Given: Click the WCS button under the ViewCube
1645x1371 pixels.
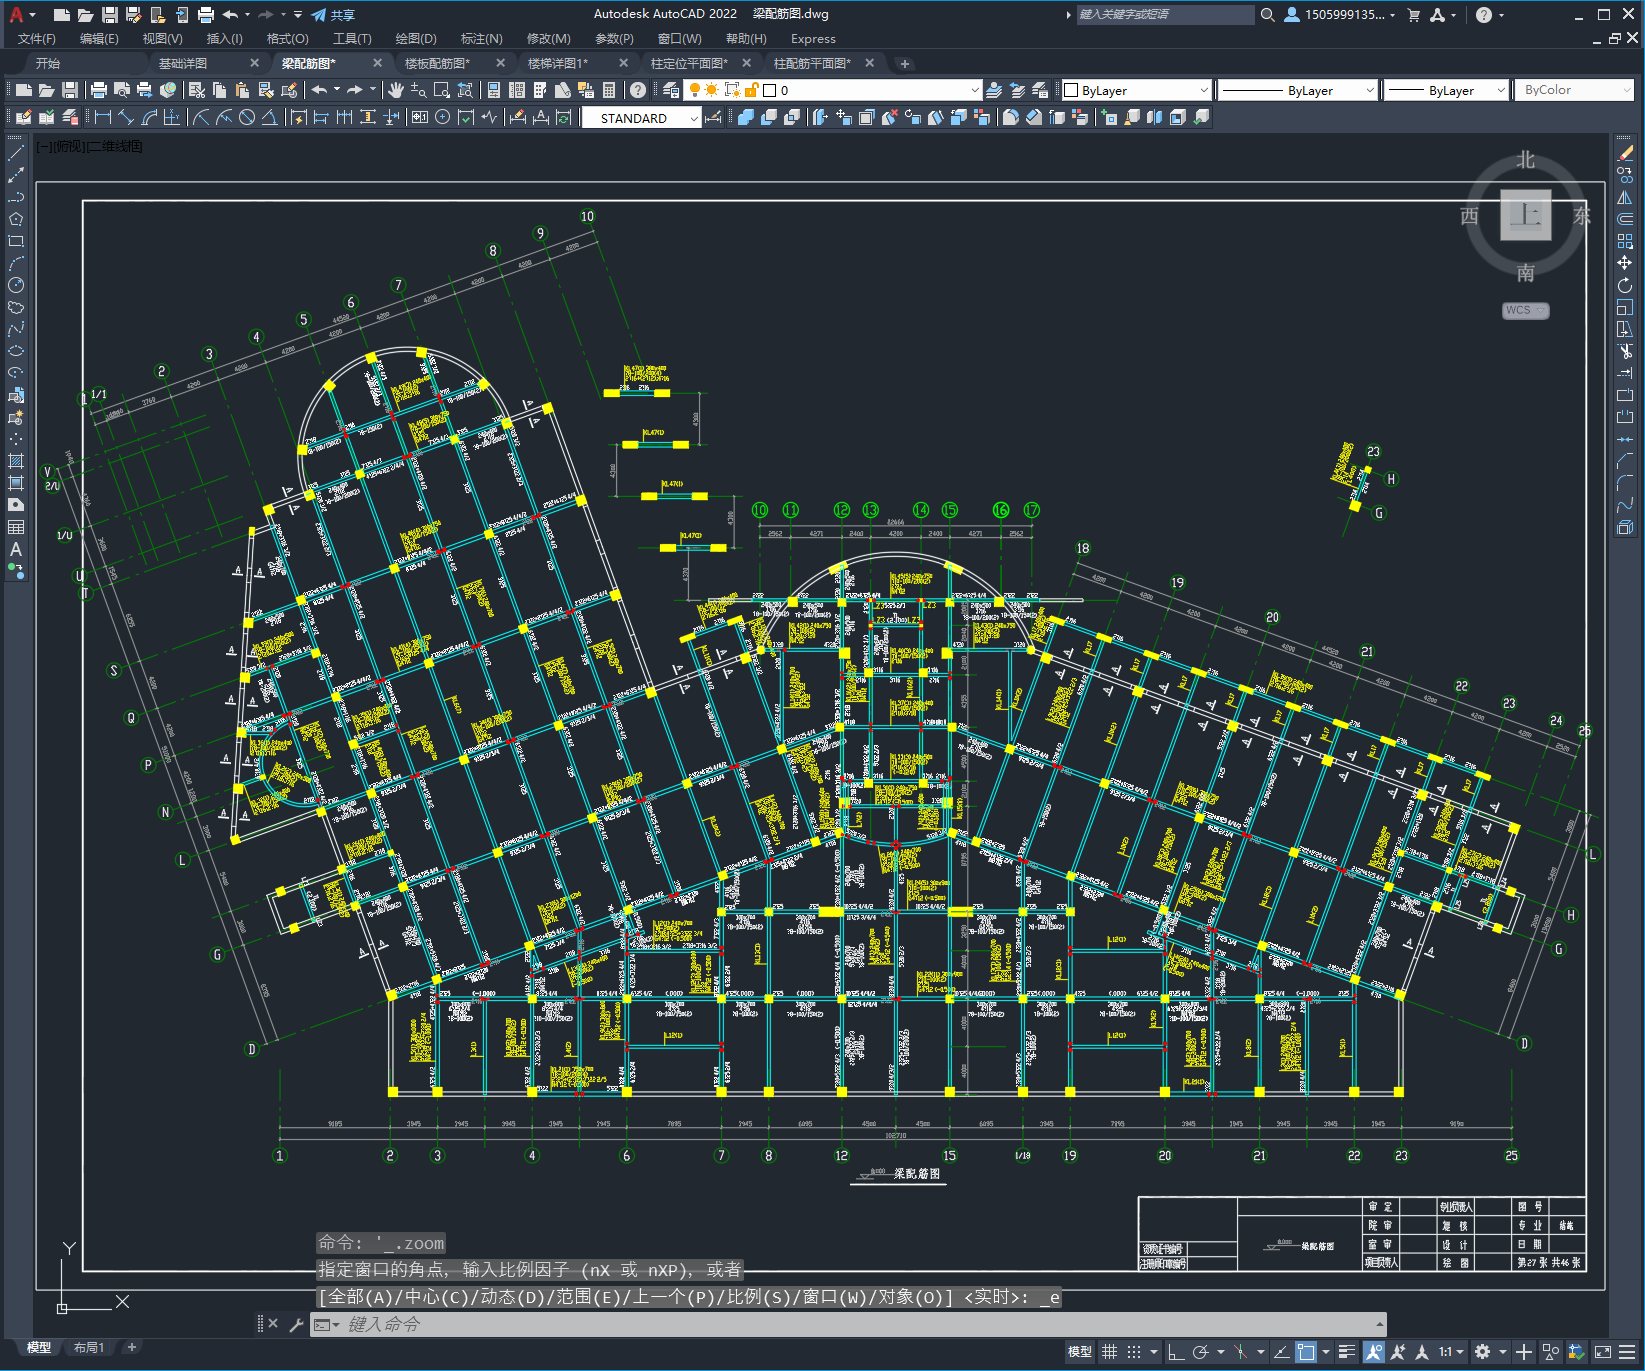Looking at the screenshot, I should (x=1525, y=310).
